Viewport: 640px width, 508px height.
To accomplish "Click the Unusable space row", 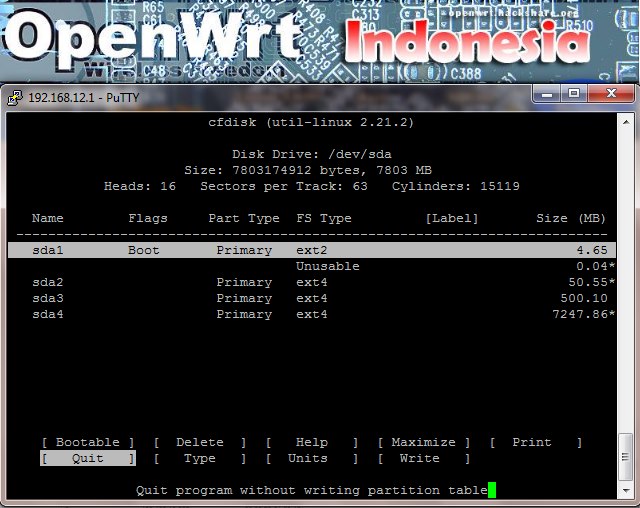I will [x=312, y=266].
